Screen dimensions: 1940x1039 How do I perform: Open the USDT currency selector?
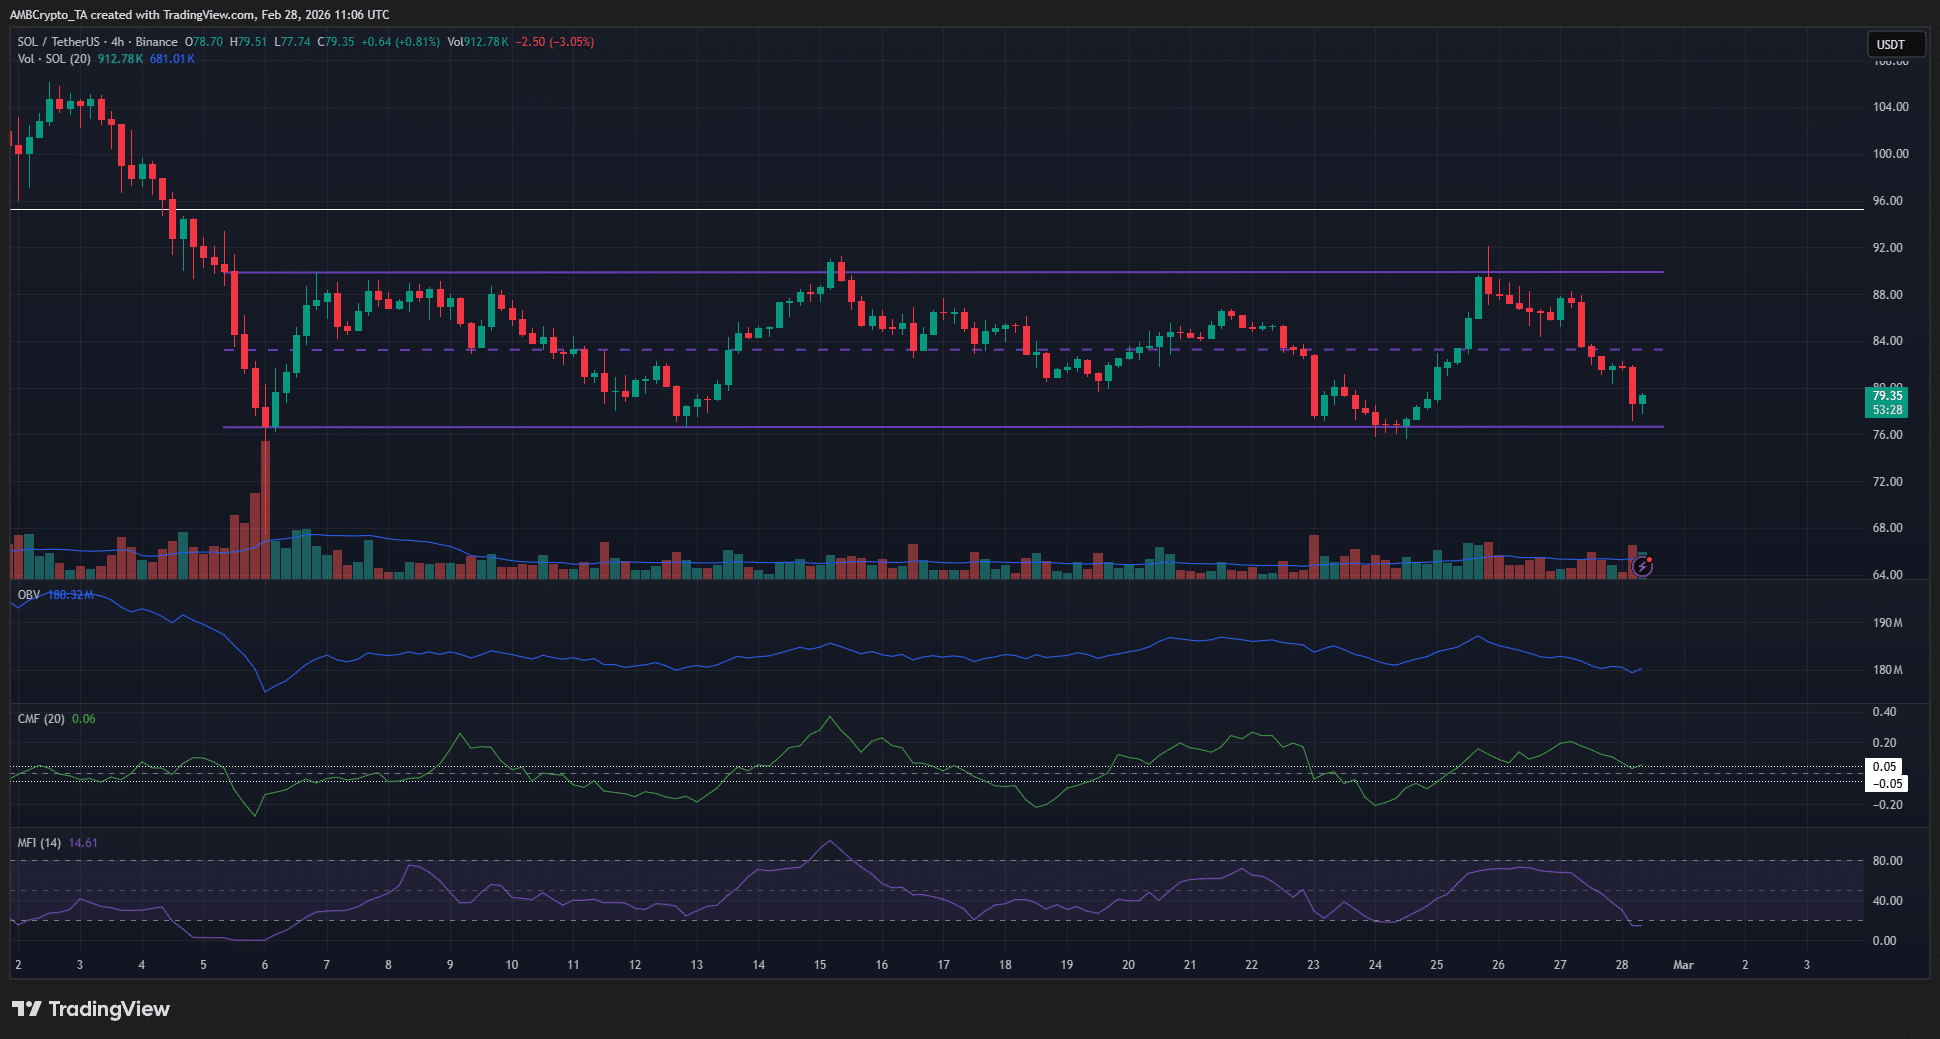coord(1896,44)
